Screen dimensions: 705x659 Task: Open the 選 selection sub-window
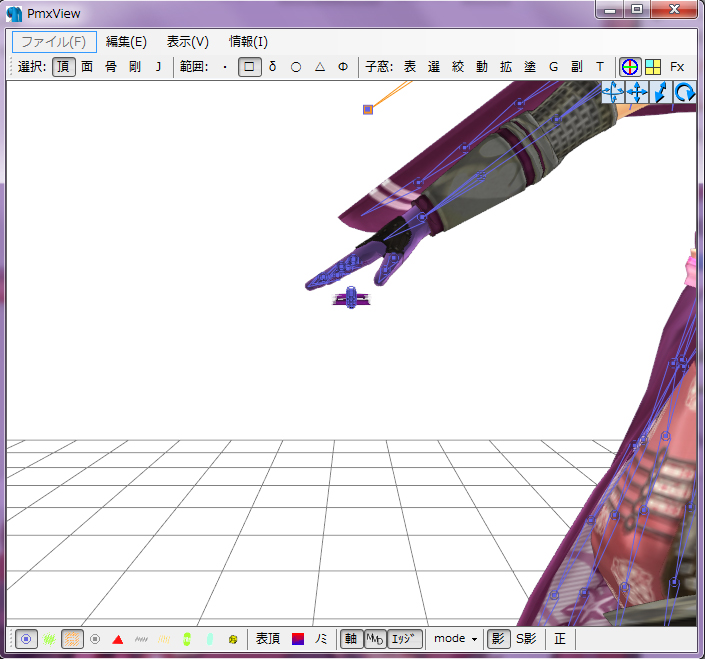434,67
